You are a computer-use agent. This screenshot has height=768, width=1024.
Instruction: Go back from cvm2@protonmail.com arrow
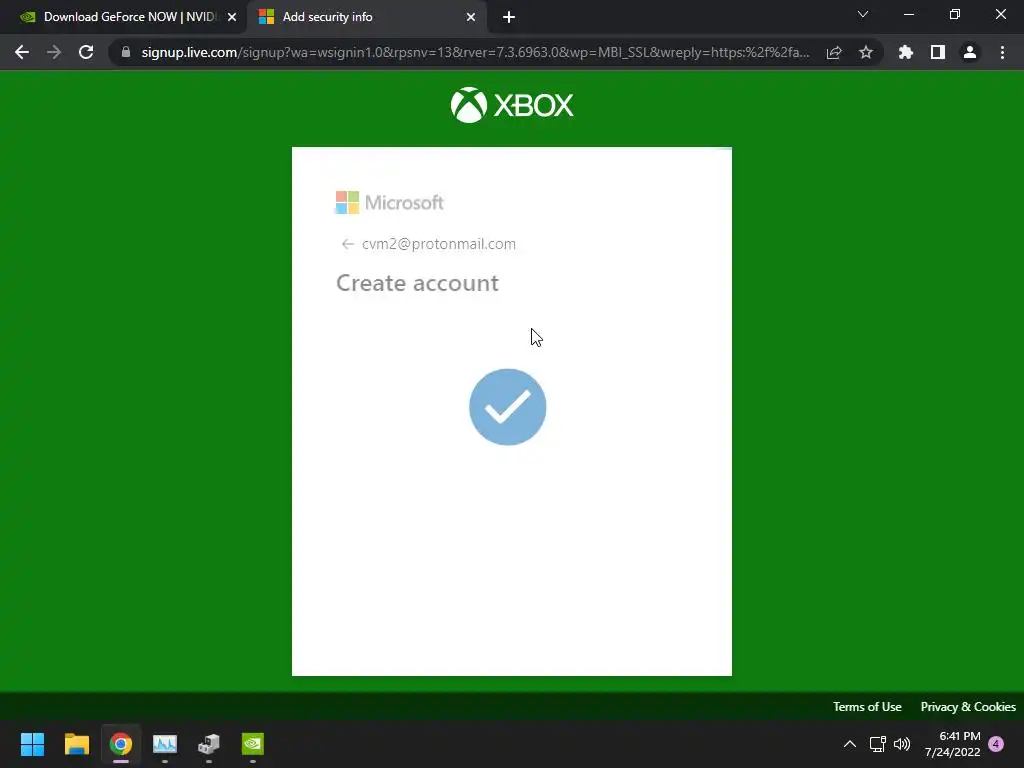[347, 244]
